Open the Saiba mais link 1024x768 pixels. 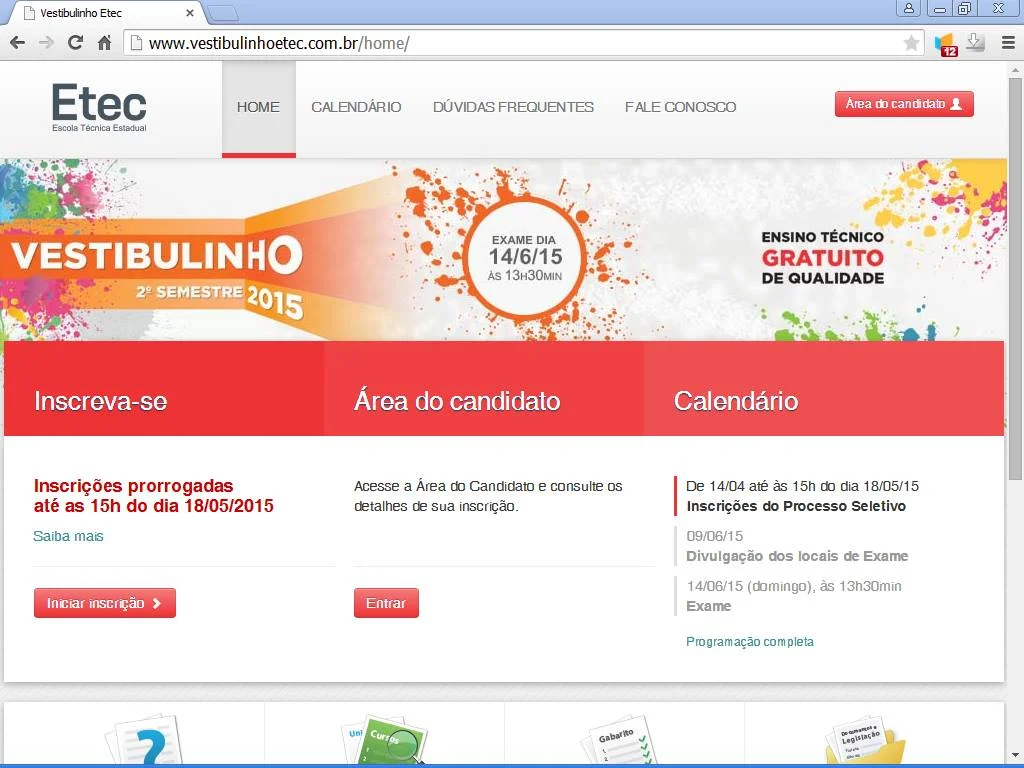coord(68,536)
